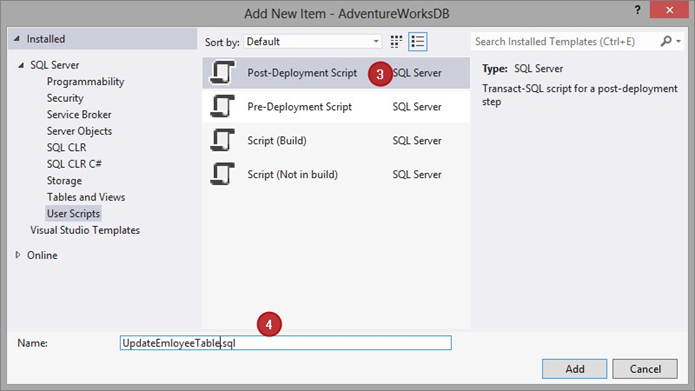Switch to medium icons list view
695x391 pixels.
[418, 42]
